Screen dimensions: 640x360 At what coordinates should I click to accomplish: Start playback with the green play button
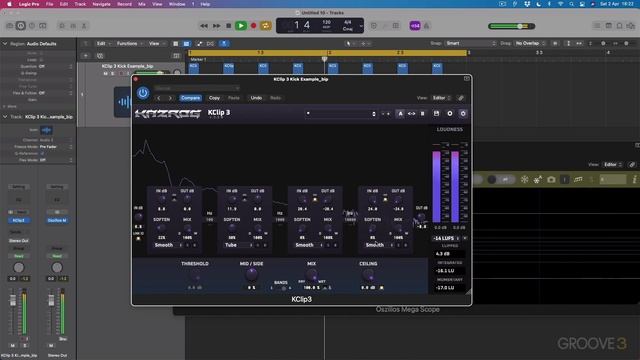pos(241,26)
